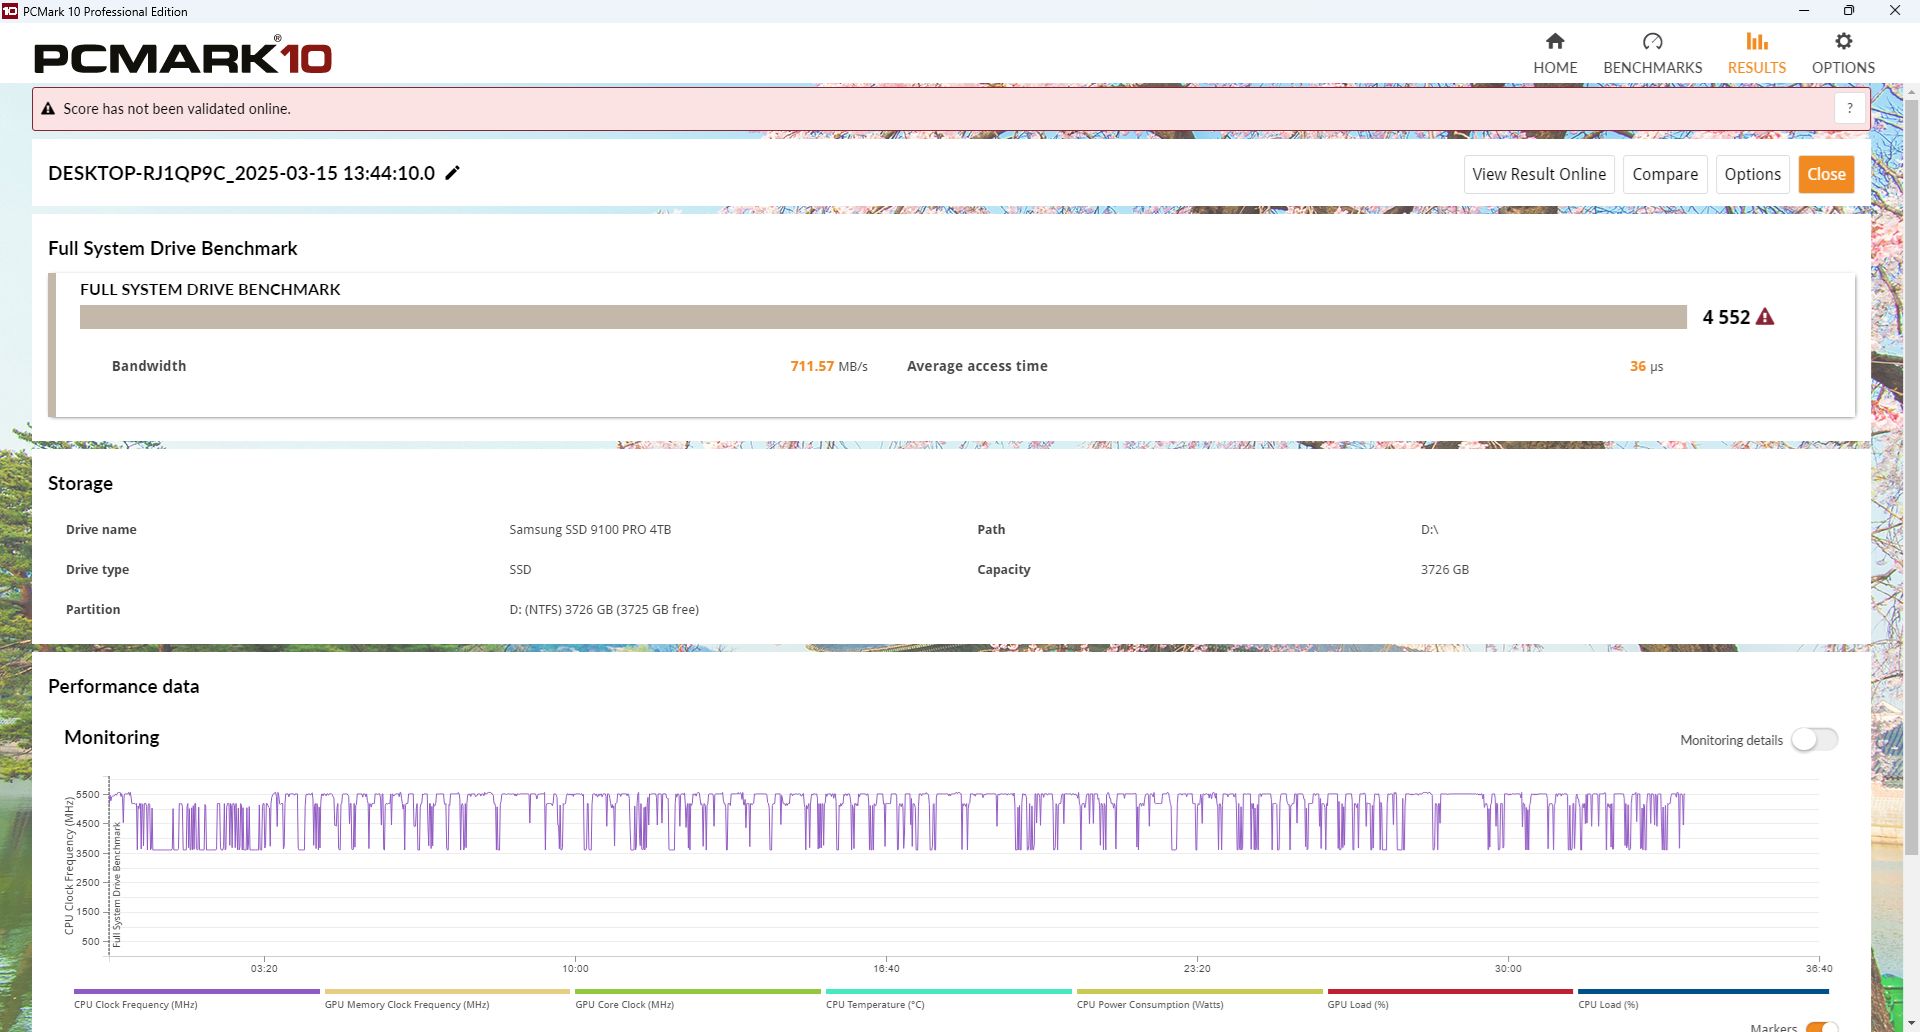
Task: Click the bandwidth value 711.57 MB/s
Action: point(829,366)
